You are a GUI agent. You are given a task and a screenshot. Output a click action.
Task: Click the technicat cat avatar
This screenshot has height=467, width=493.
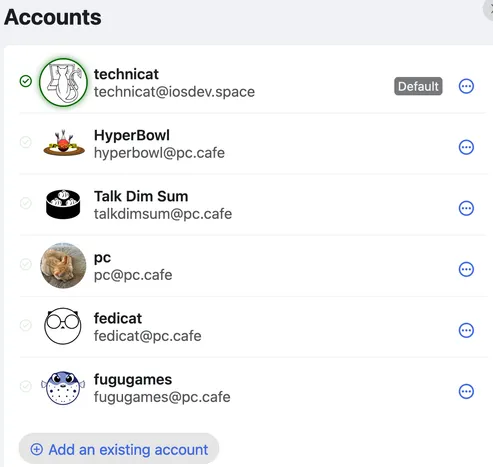click(63, 82)
